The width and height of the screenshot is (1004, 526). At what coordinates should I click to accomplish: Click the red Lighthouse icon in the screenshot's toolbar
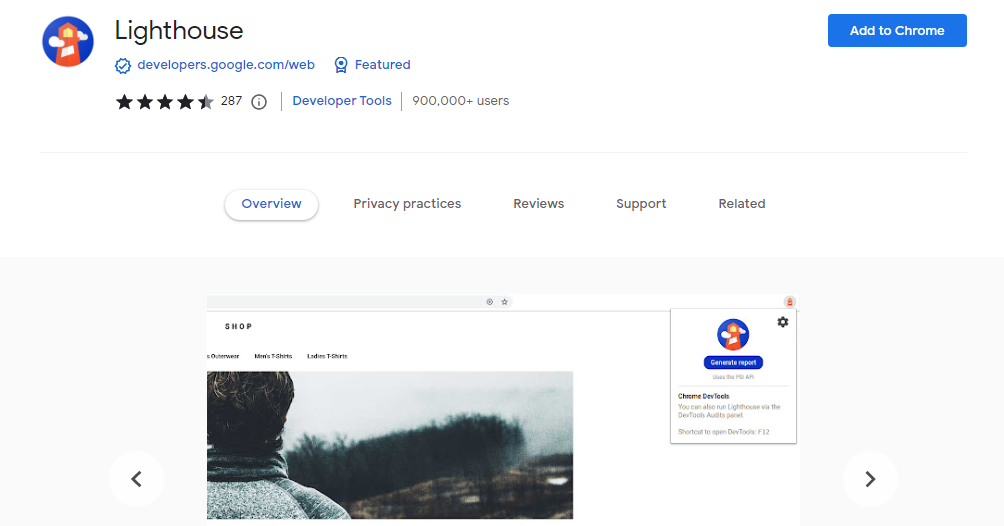(789, 301)
